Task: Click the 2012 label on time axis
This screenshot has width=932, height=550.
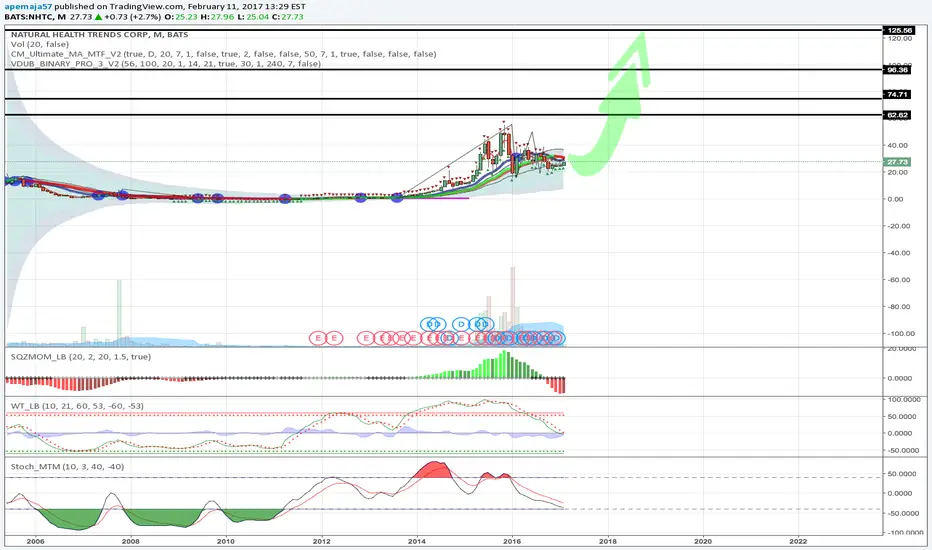Action: click(x=322, y=541)
